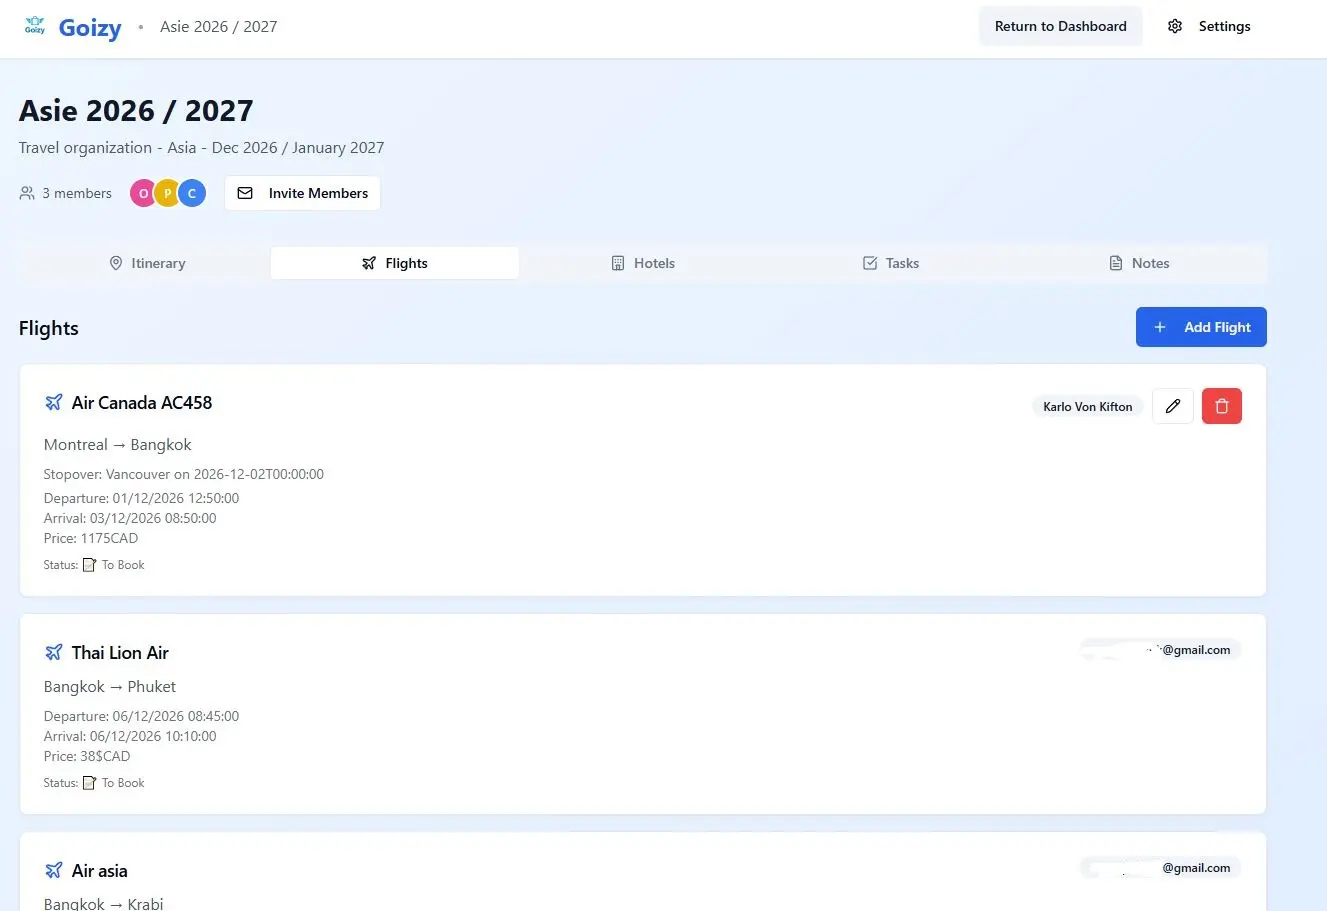Click the Tasks checkbox icon
Viewport: 1327px width, 911px height.
point(870,263)
